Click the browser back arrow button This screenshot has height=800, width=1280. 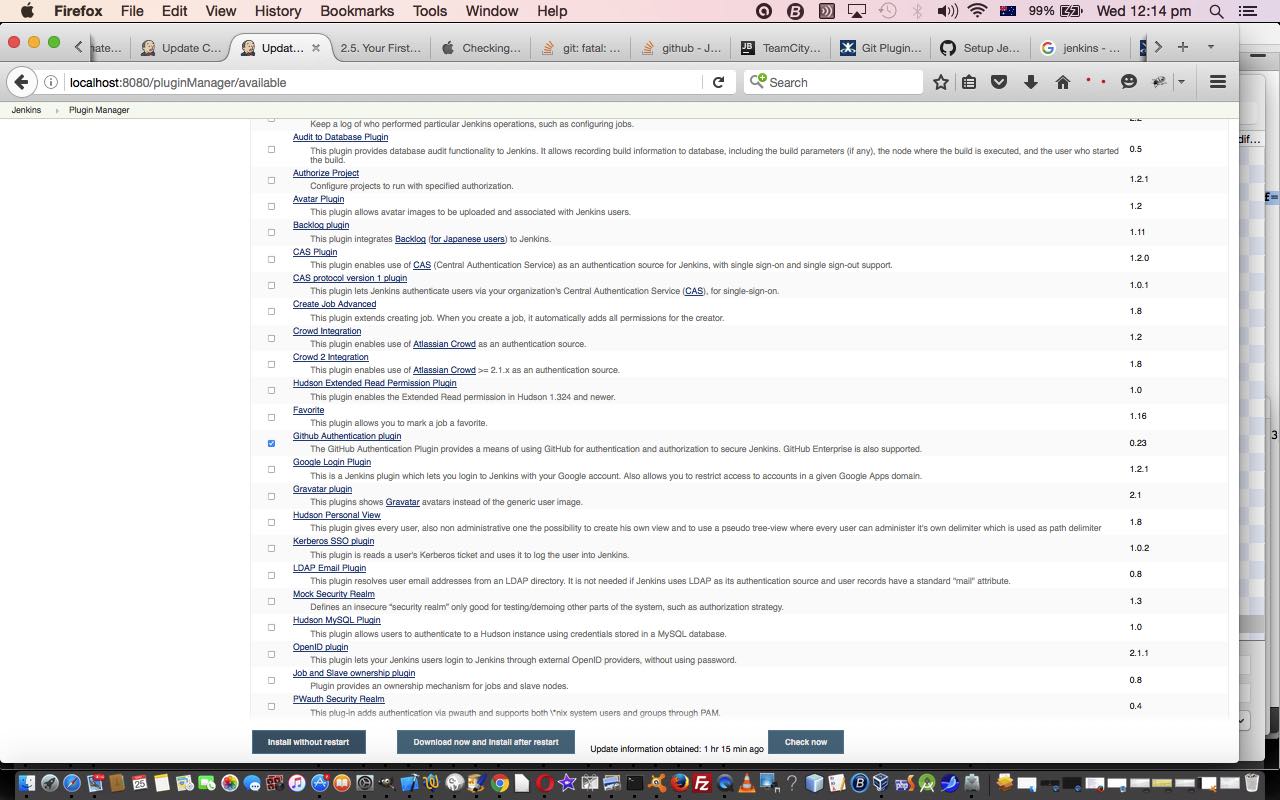[22, 82]
